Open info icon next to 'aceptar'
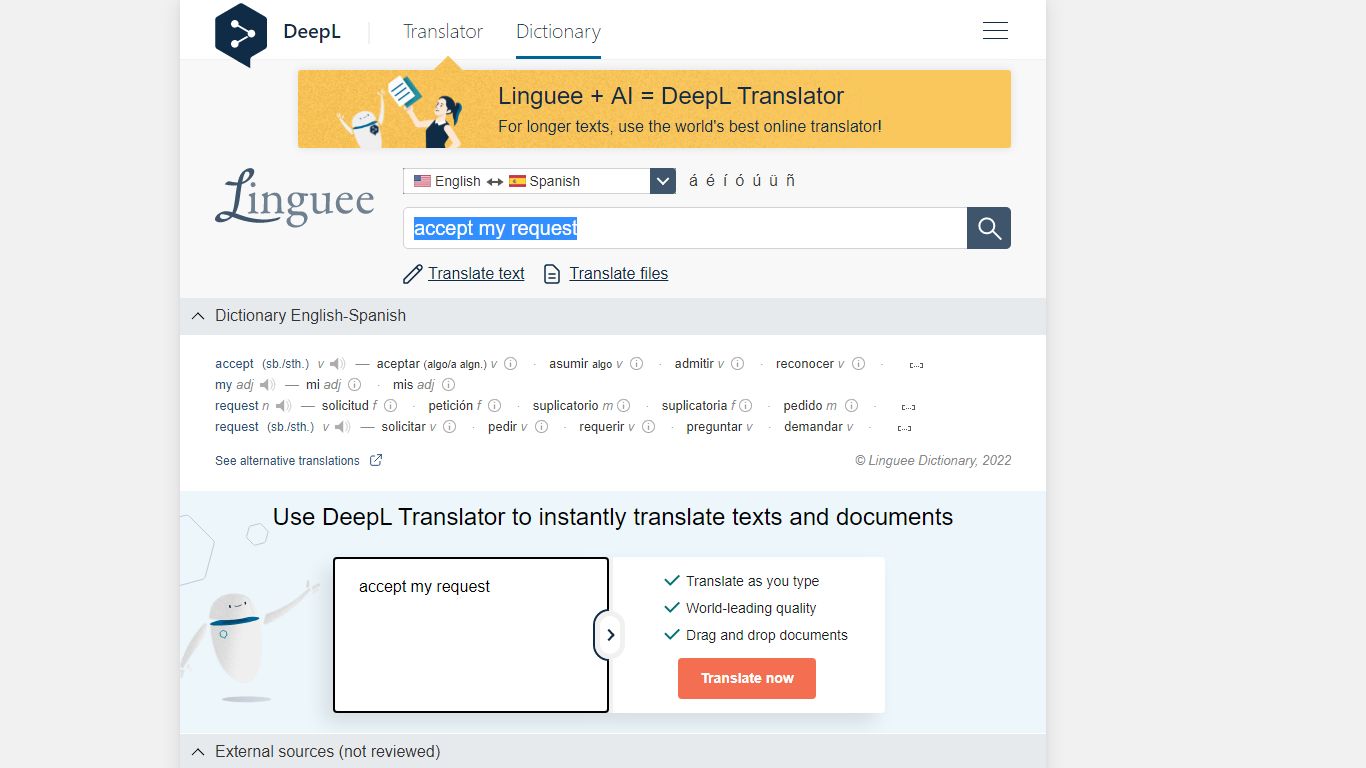This screenshot has height=768, width=1366. click(510, 364)
